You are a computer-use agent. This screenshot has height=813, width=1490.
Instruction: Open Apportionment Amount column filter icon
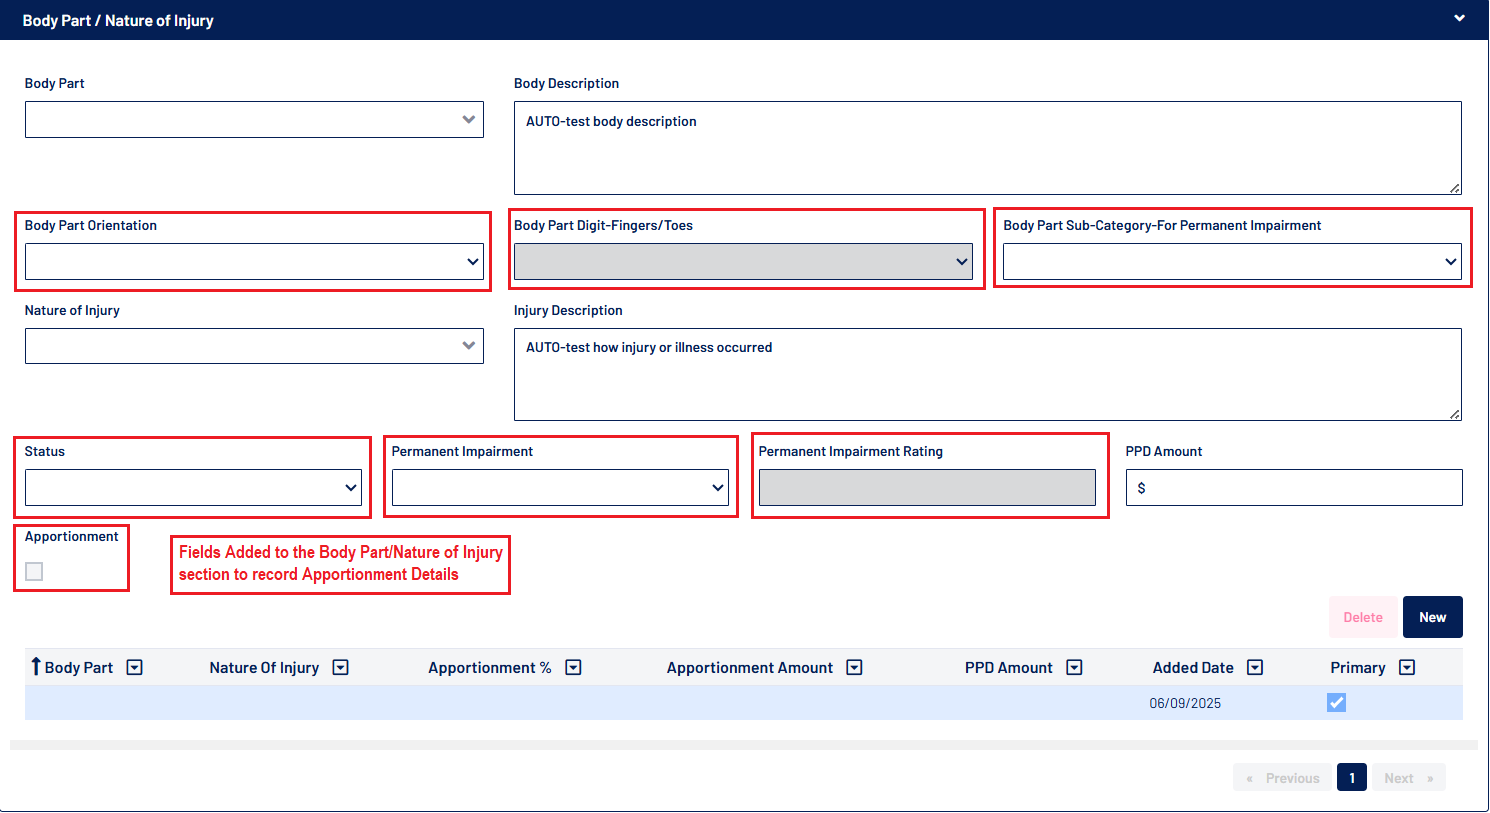point(854,668)
